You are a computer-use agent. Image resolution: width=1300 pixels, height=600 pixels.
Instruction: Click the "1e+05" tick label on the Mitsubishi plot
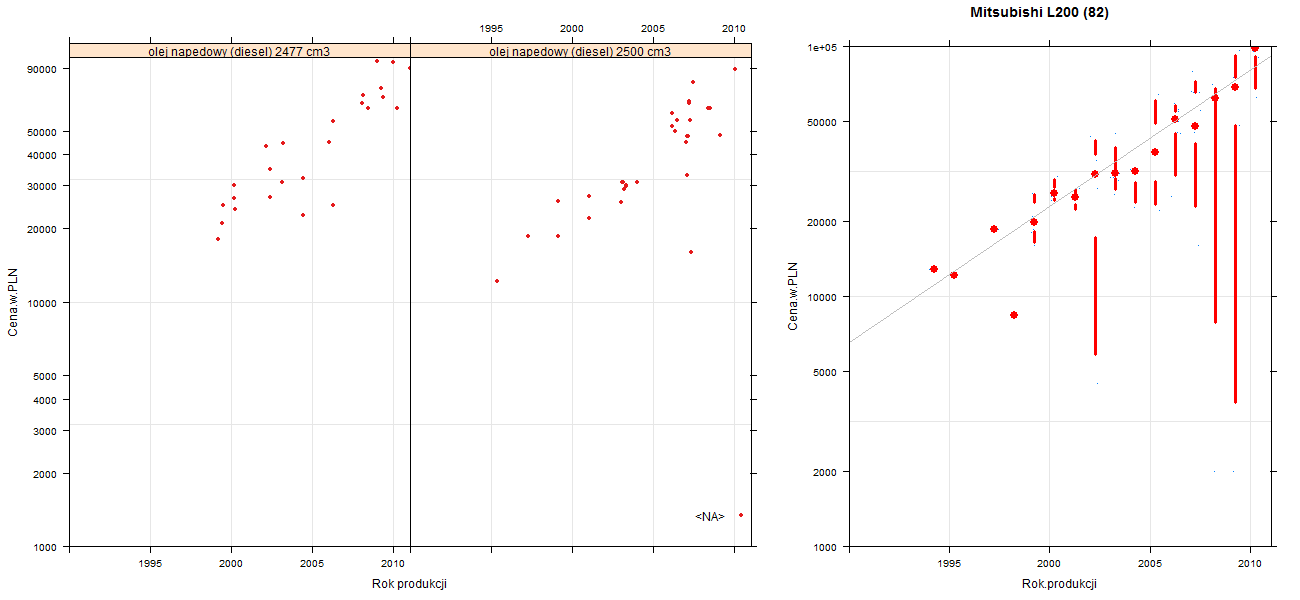pos(821,47)
